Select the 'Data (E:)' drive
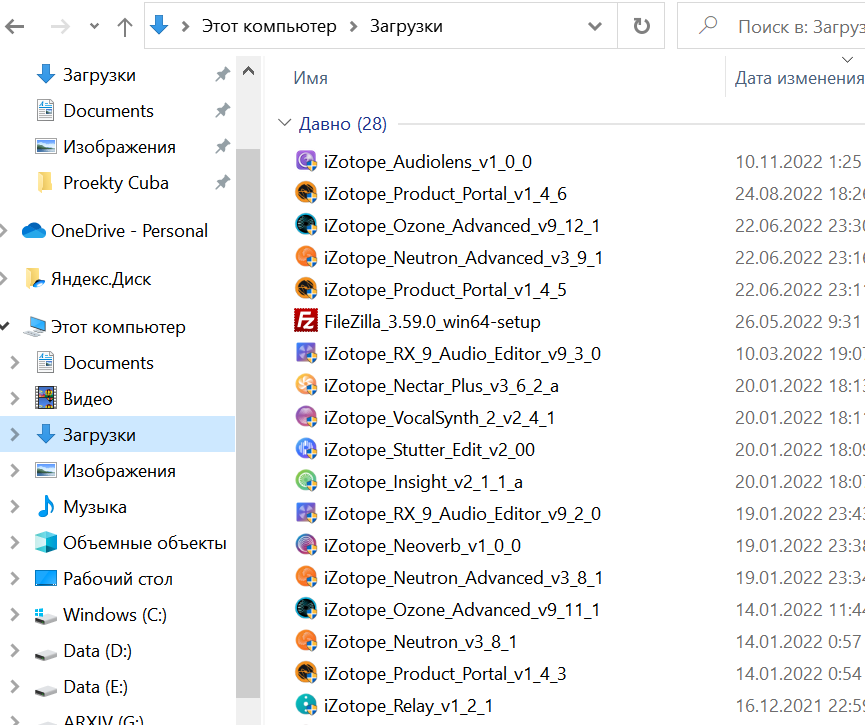865x725 pixels. click(95, 687)
